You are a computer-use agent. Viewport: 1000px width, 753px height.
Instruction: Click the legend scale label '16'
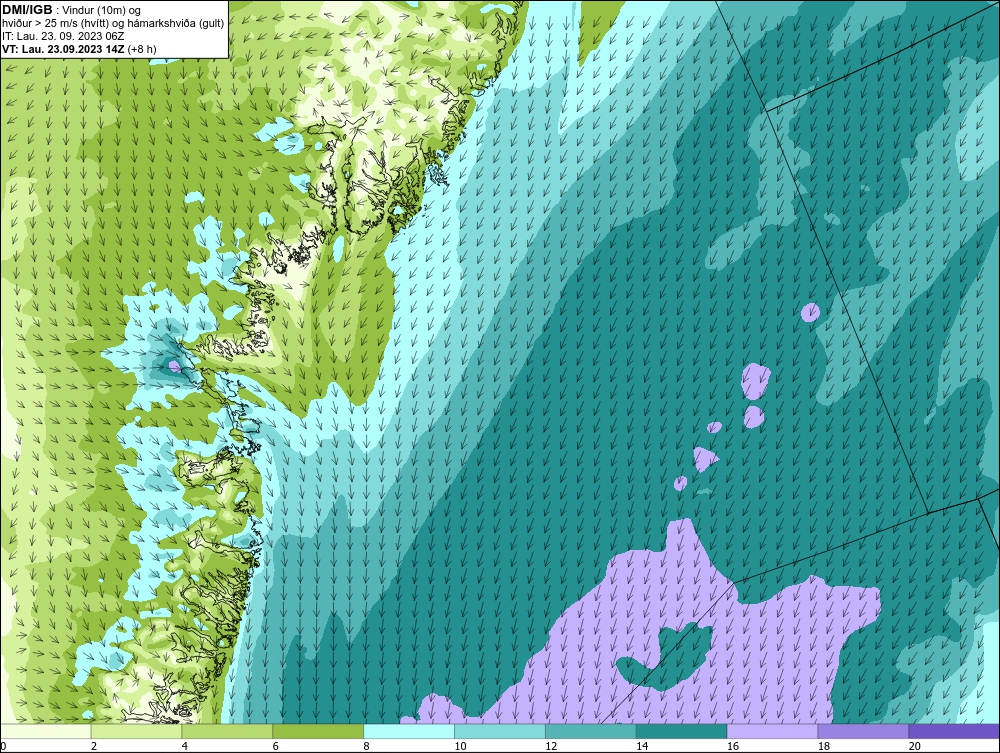click(733, 746)
